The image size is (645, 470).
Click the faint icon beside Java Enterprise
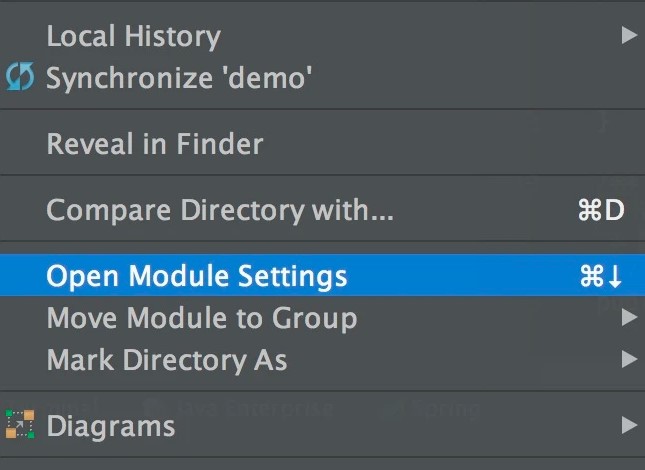153,407
